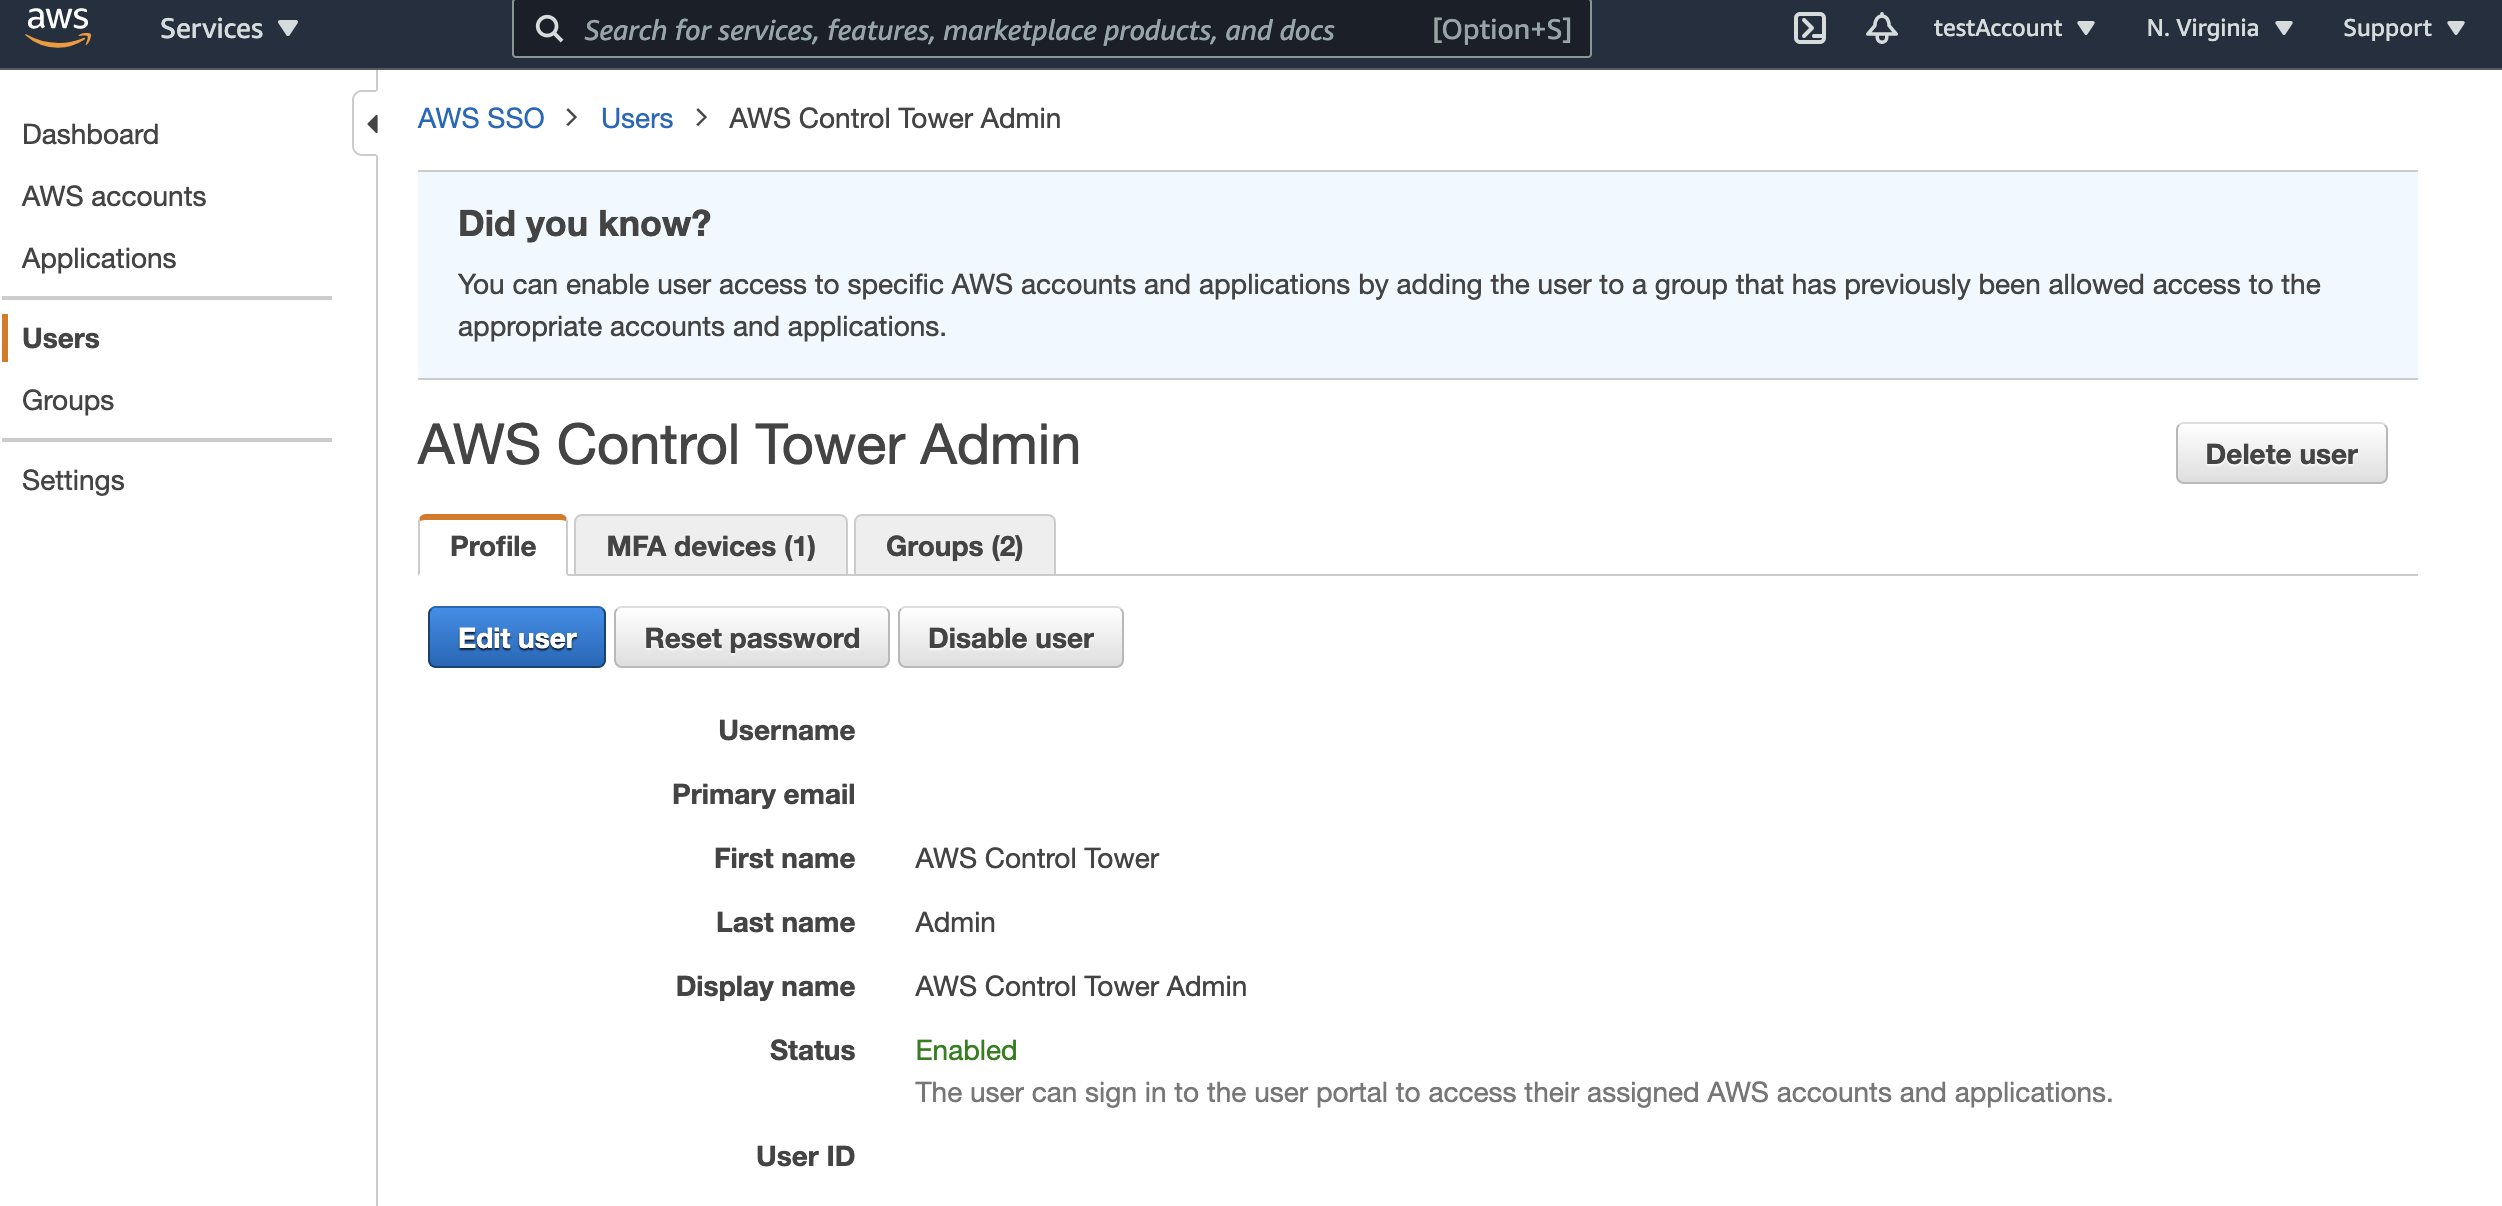Click the Enabled status text
This screenshot has width=2502, height=1206.
pos(966,1050)
